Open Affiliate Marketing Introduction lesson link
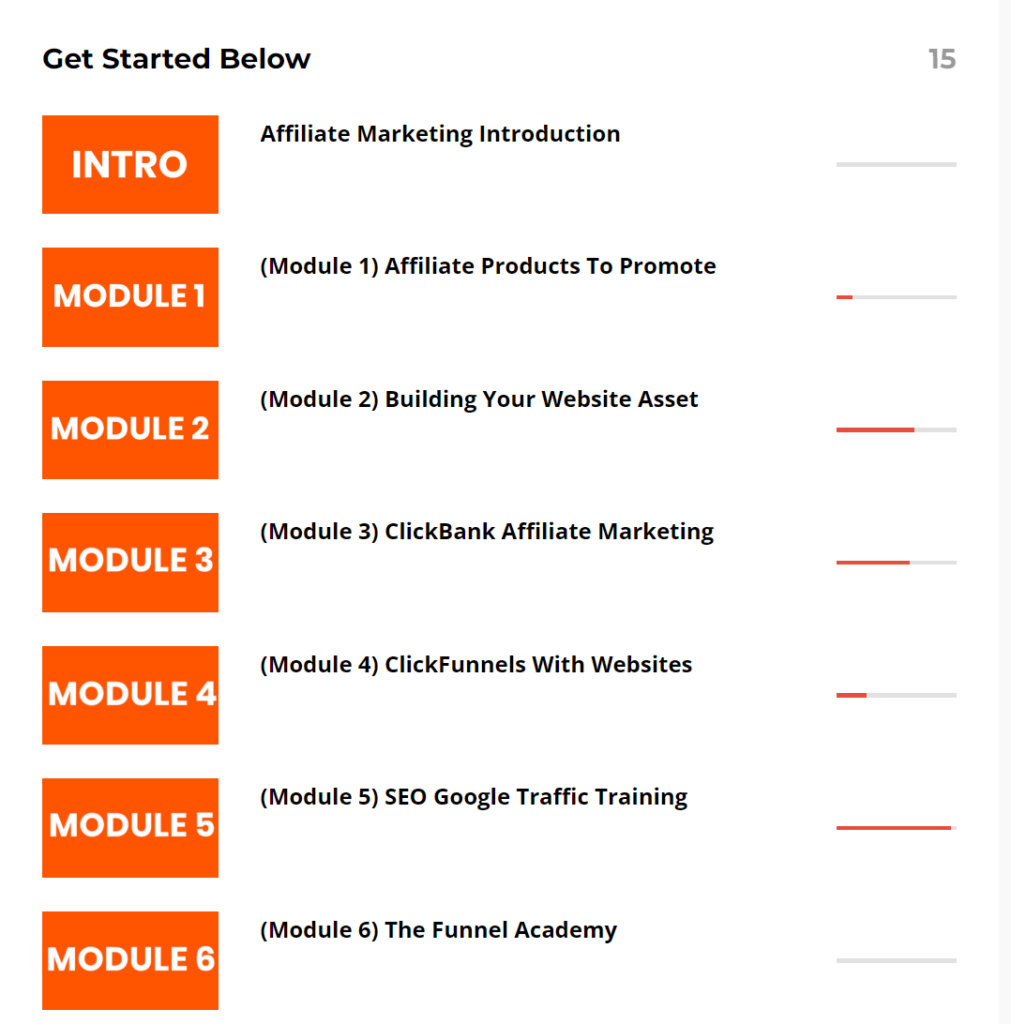The image size is (1011, 1024). (440, 134)
